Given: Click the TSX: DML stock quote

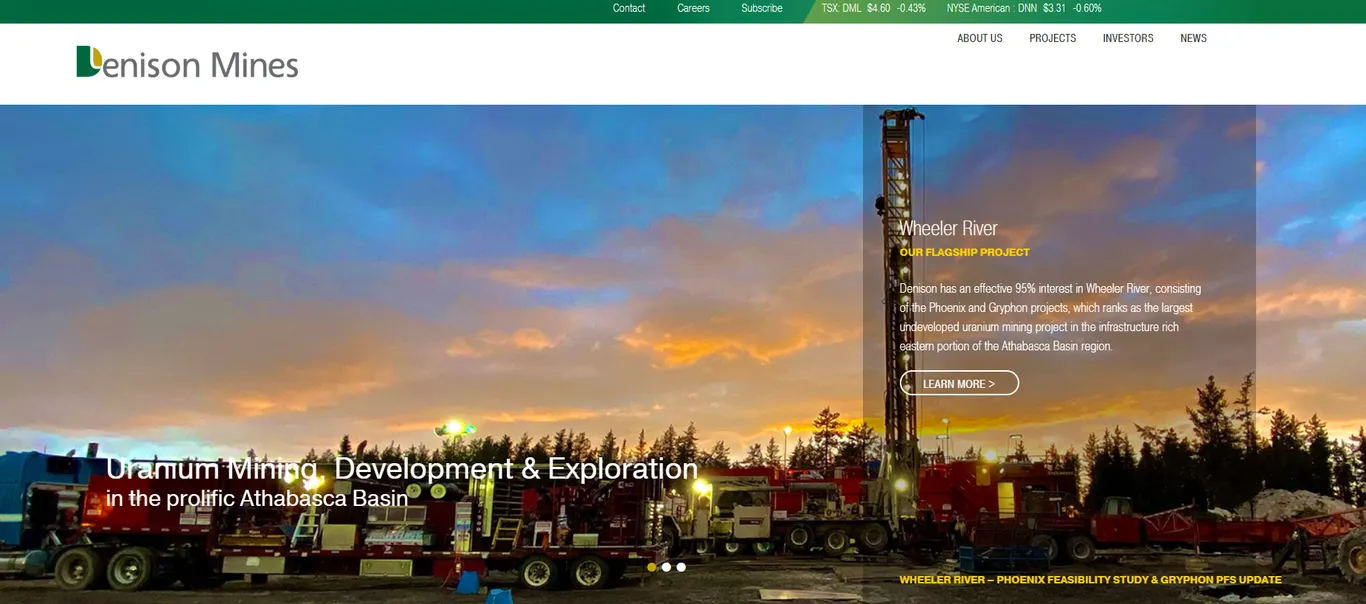Looking at the screenshot, I should click(873, 8).
